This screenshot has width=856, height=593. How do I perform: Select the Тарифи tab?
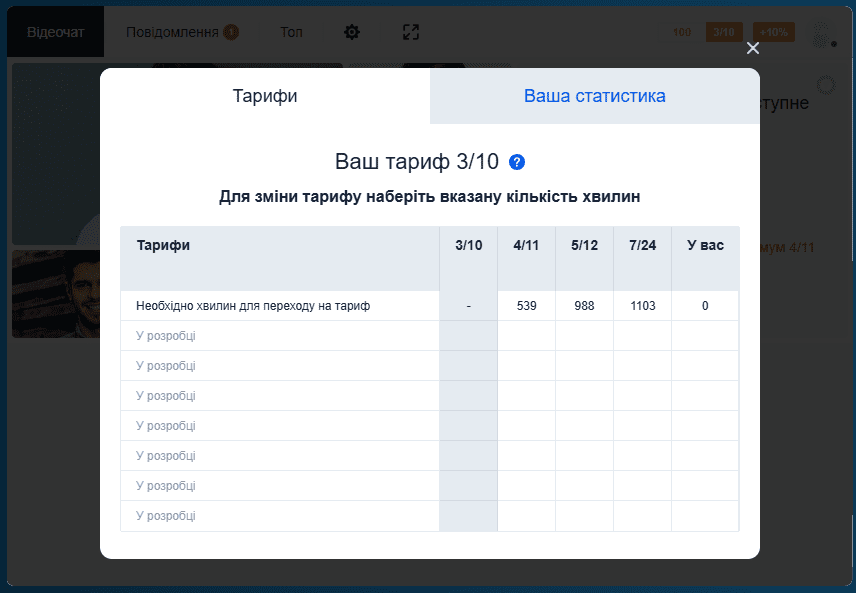click(x=264, y=96)
